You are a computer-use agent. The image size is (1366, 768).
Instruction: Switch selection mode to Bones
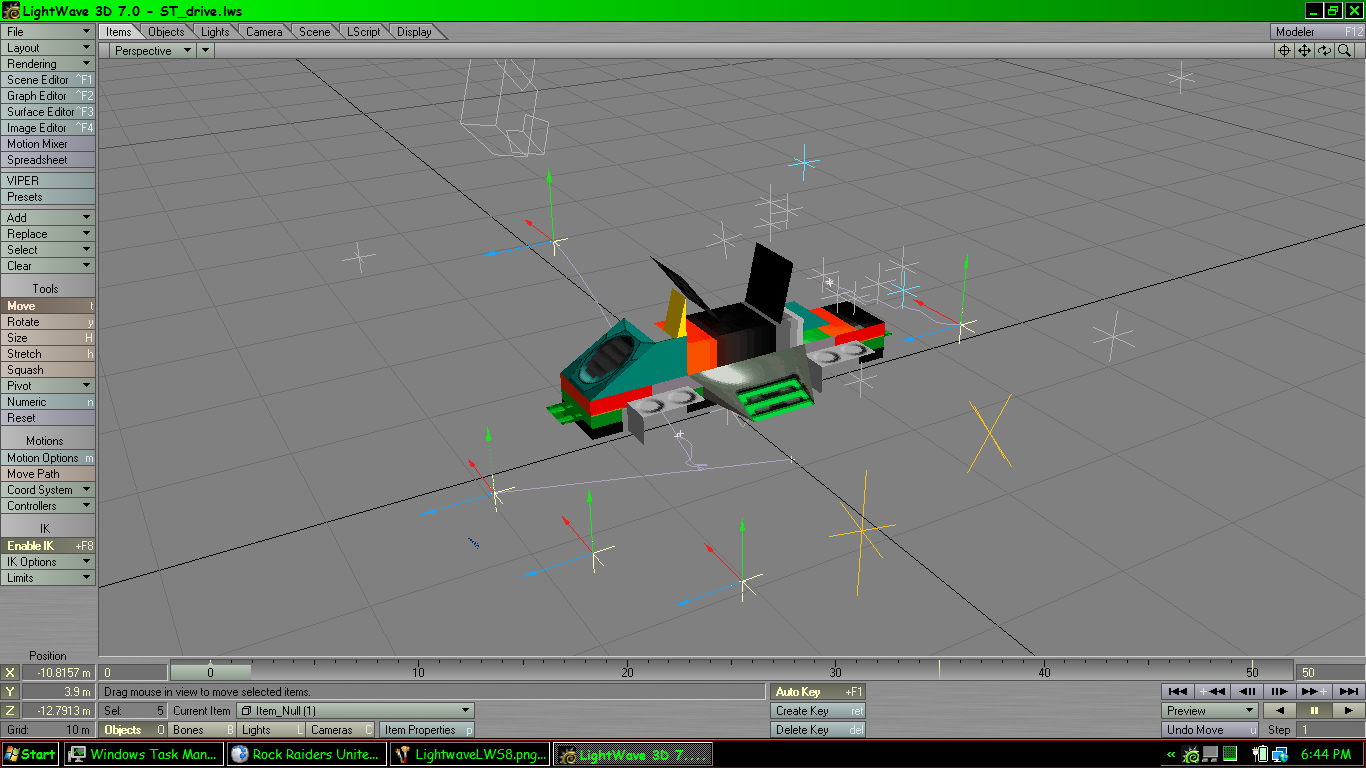click(202, 730)
